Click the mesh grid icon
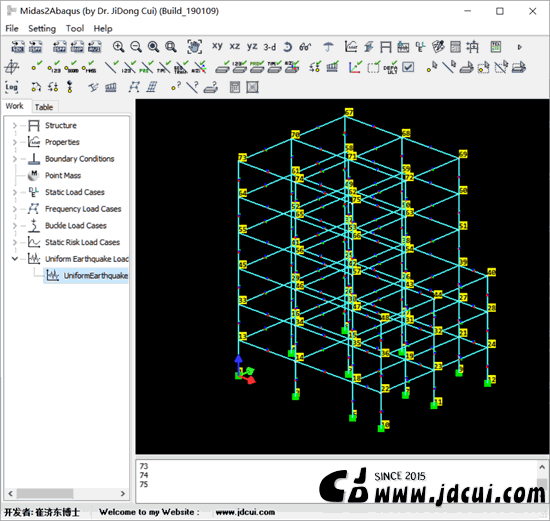The height and width of the screenshot is (521, 550). pyautogui.click(x=252, y=87)
